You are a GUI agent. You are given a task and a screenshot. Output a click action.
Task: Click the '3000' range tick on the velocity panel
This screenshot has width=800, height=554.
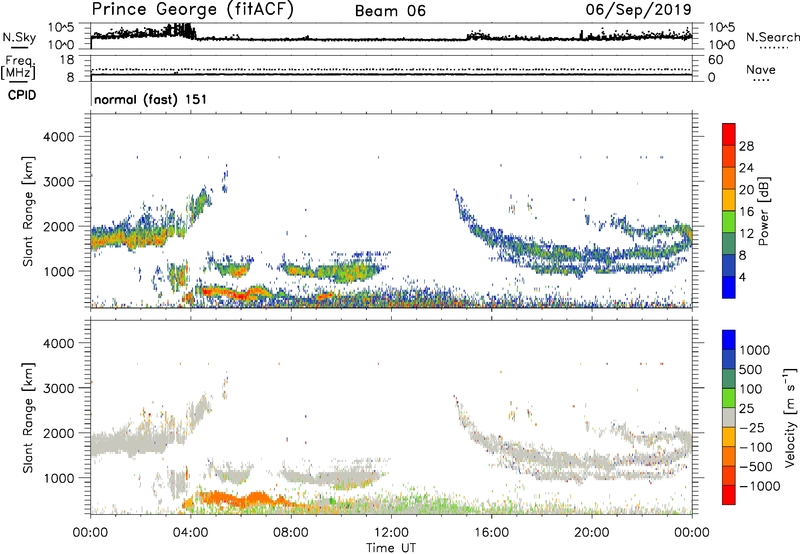(x=59, y=388)
